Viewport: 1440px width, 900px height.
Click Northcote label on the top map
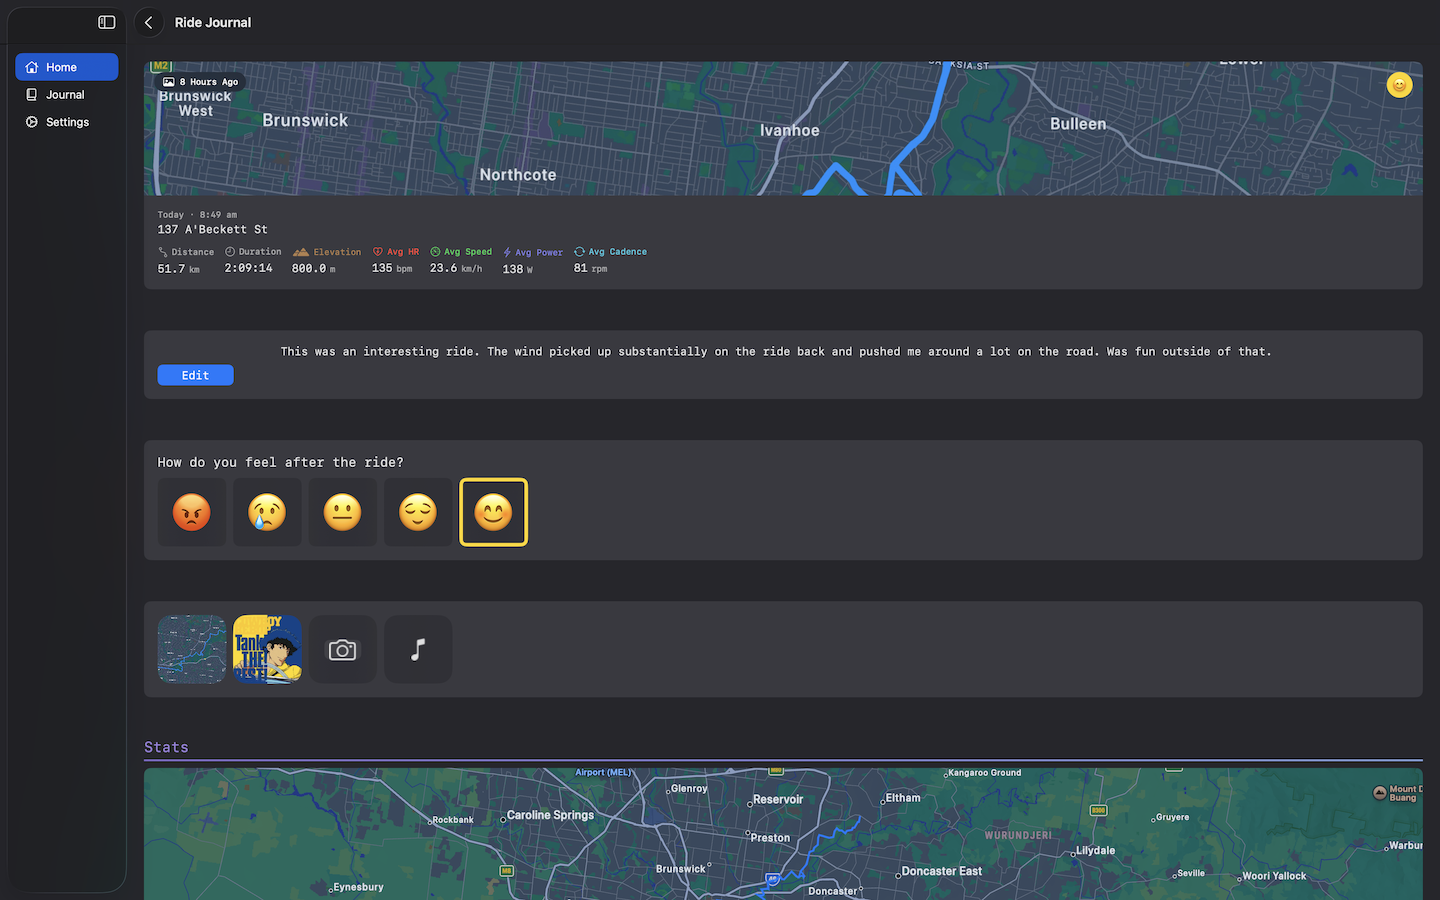coord(518,175)
